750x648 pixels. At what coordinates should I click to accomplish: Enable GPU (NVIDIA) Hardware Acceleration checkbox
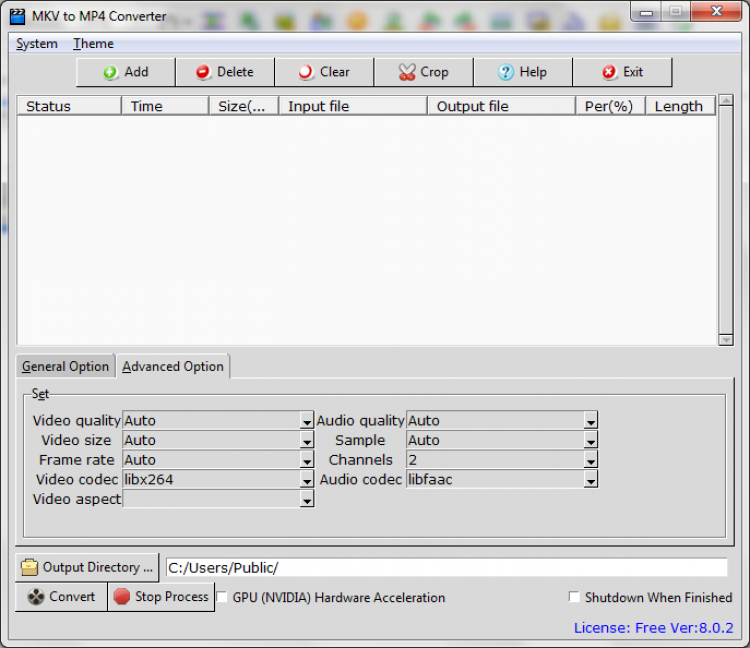(221, 597)
